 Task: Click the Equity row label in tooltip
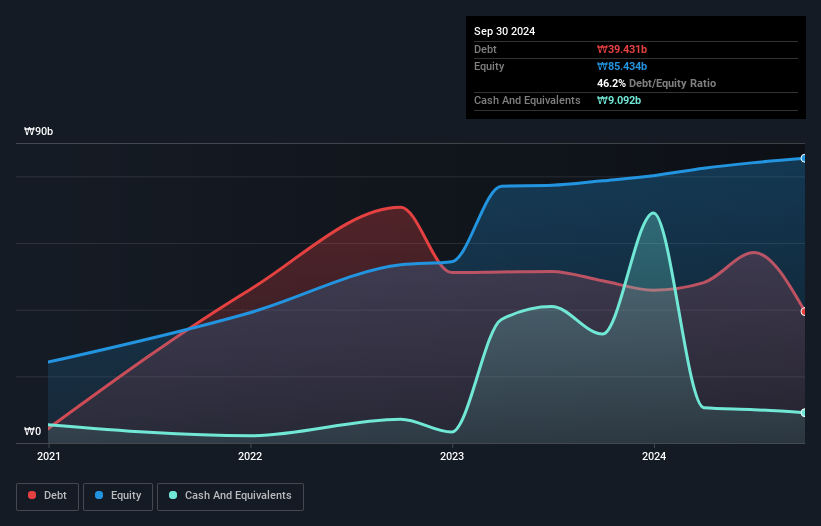click(489, 66)
